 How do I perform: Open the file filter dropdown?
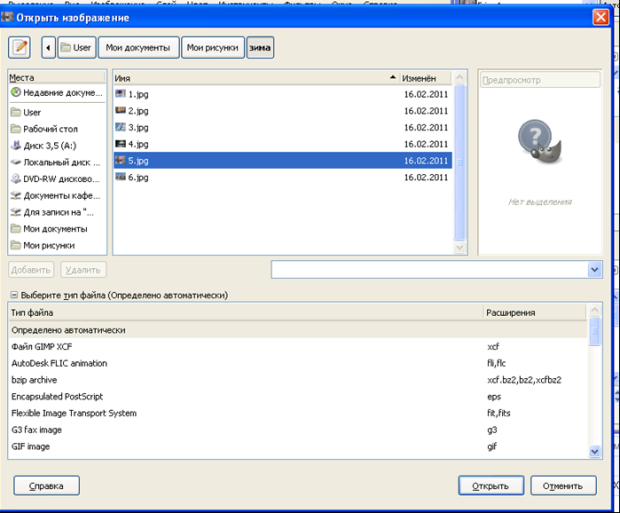(x=594, y=269)
